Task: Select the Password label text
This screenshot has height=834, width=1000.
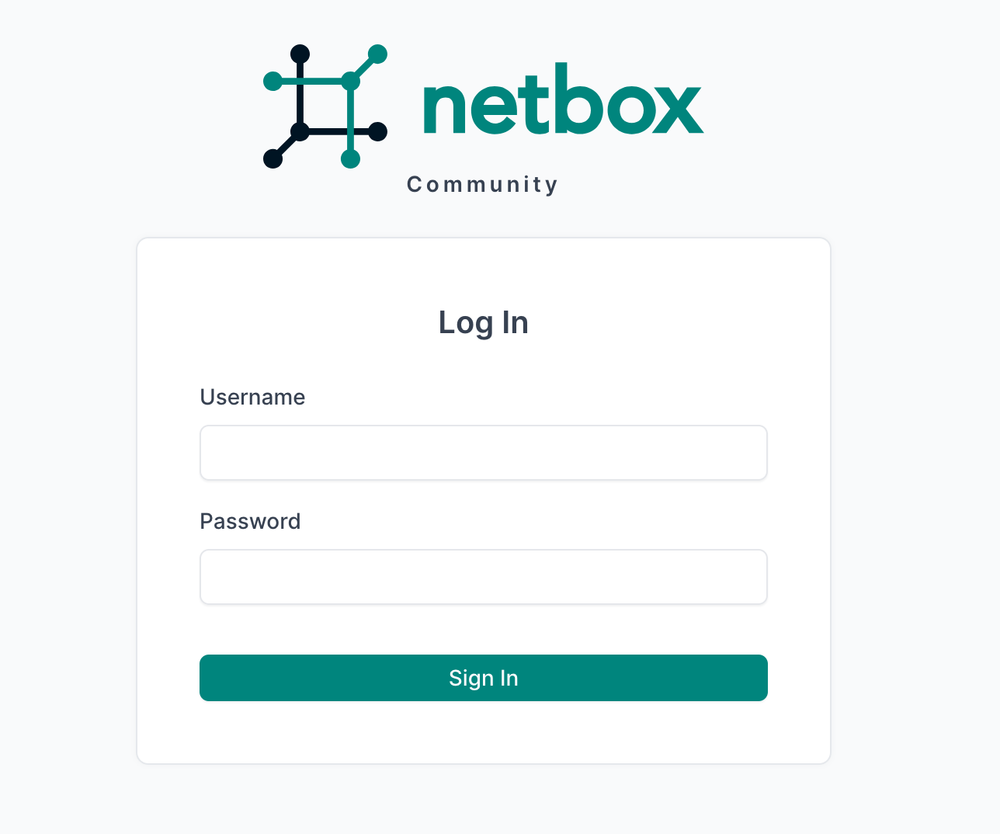Action: pos(250,521)
